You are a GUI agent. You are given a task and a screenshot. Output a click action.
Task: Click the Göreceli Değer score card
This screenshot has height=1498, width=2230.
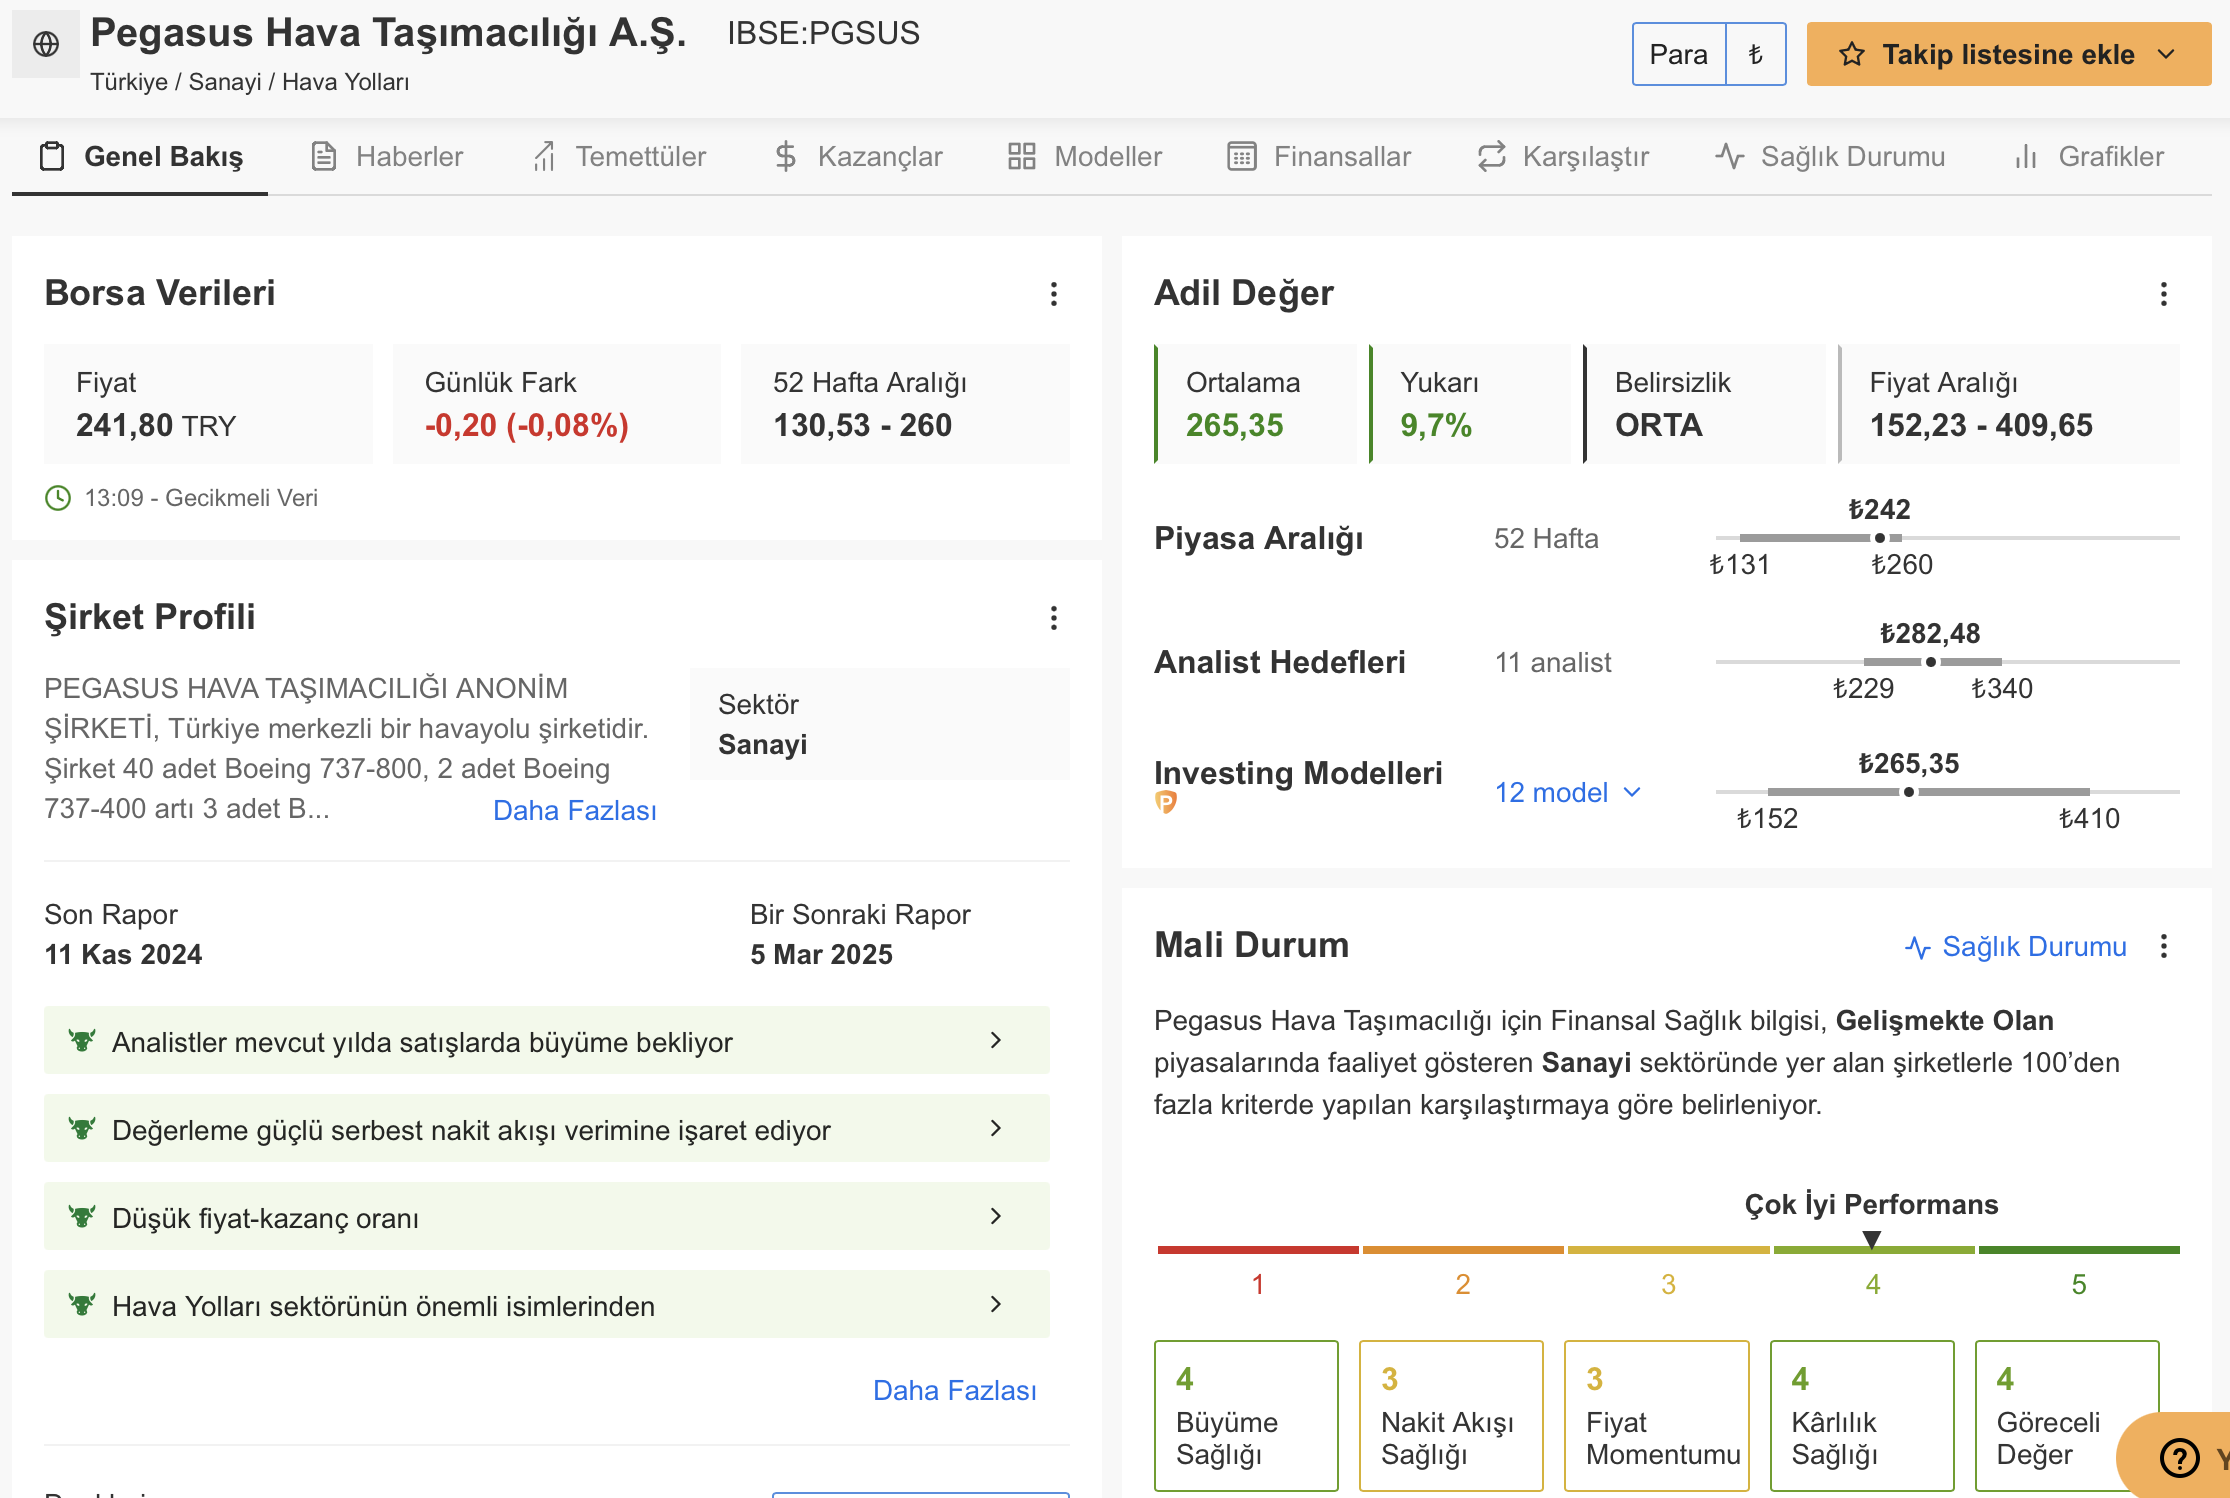[x=2067, y=1415]
